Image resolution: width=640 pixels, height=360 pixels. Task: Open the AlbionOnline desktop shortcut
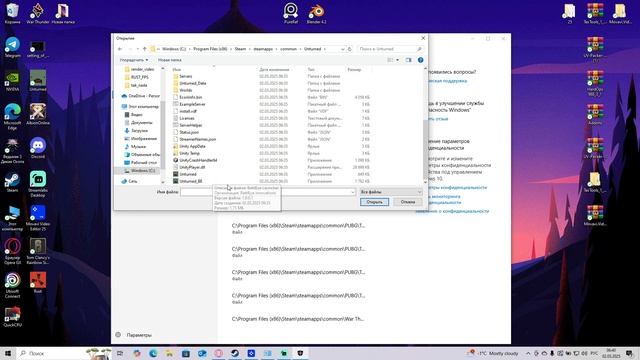pos(38,114)
